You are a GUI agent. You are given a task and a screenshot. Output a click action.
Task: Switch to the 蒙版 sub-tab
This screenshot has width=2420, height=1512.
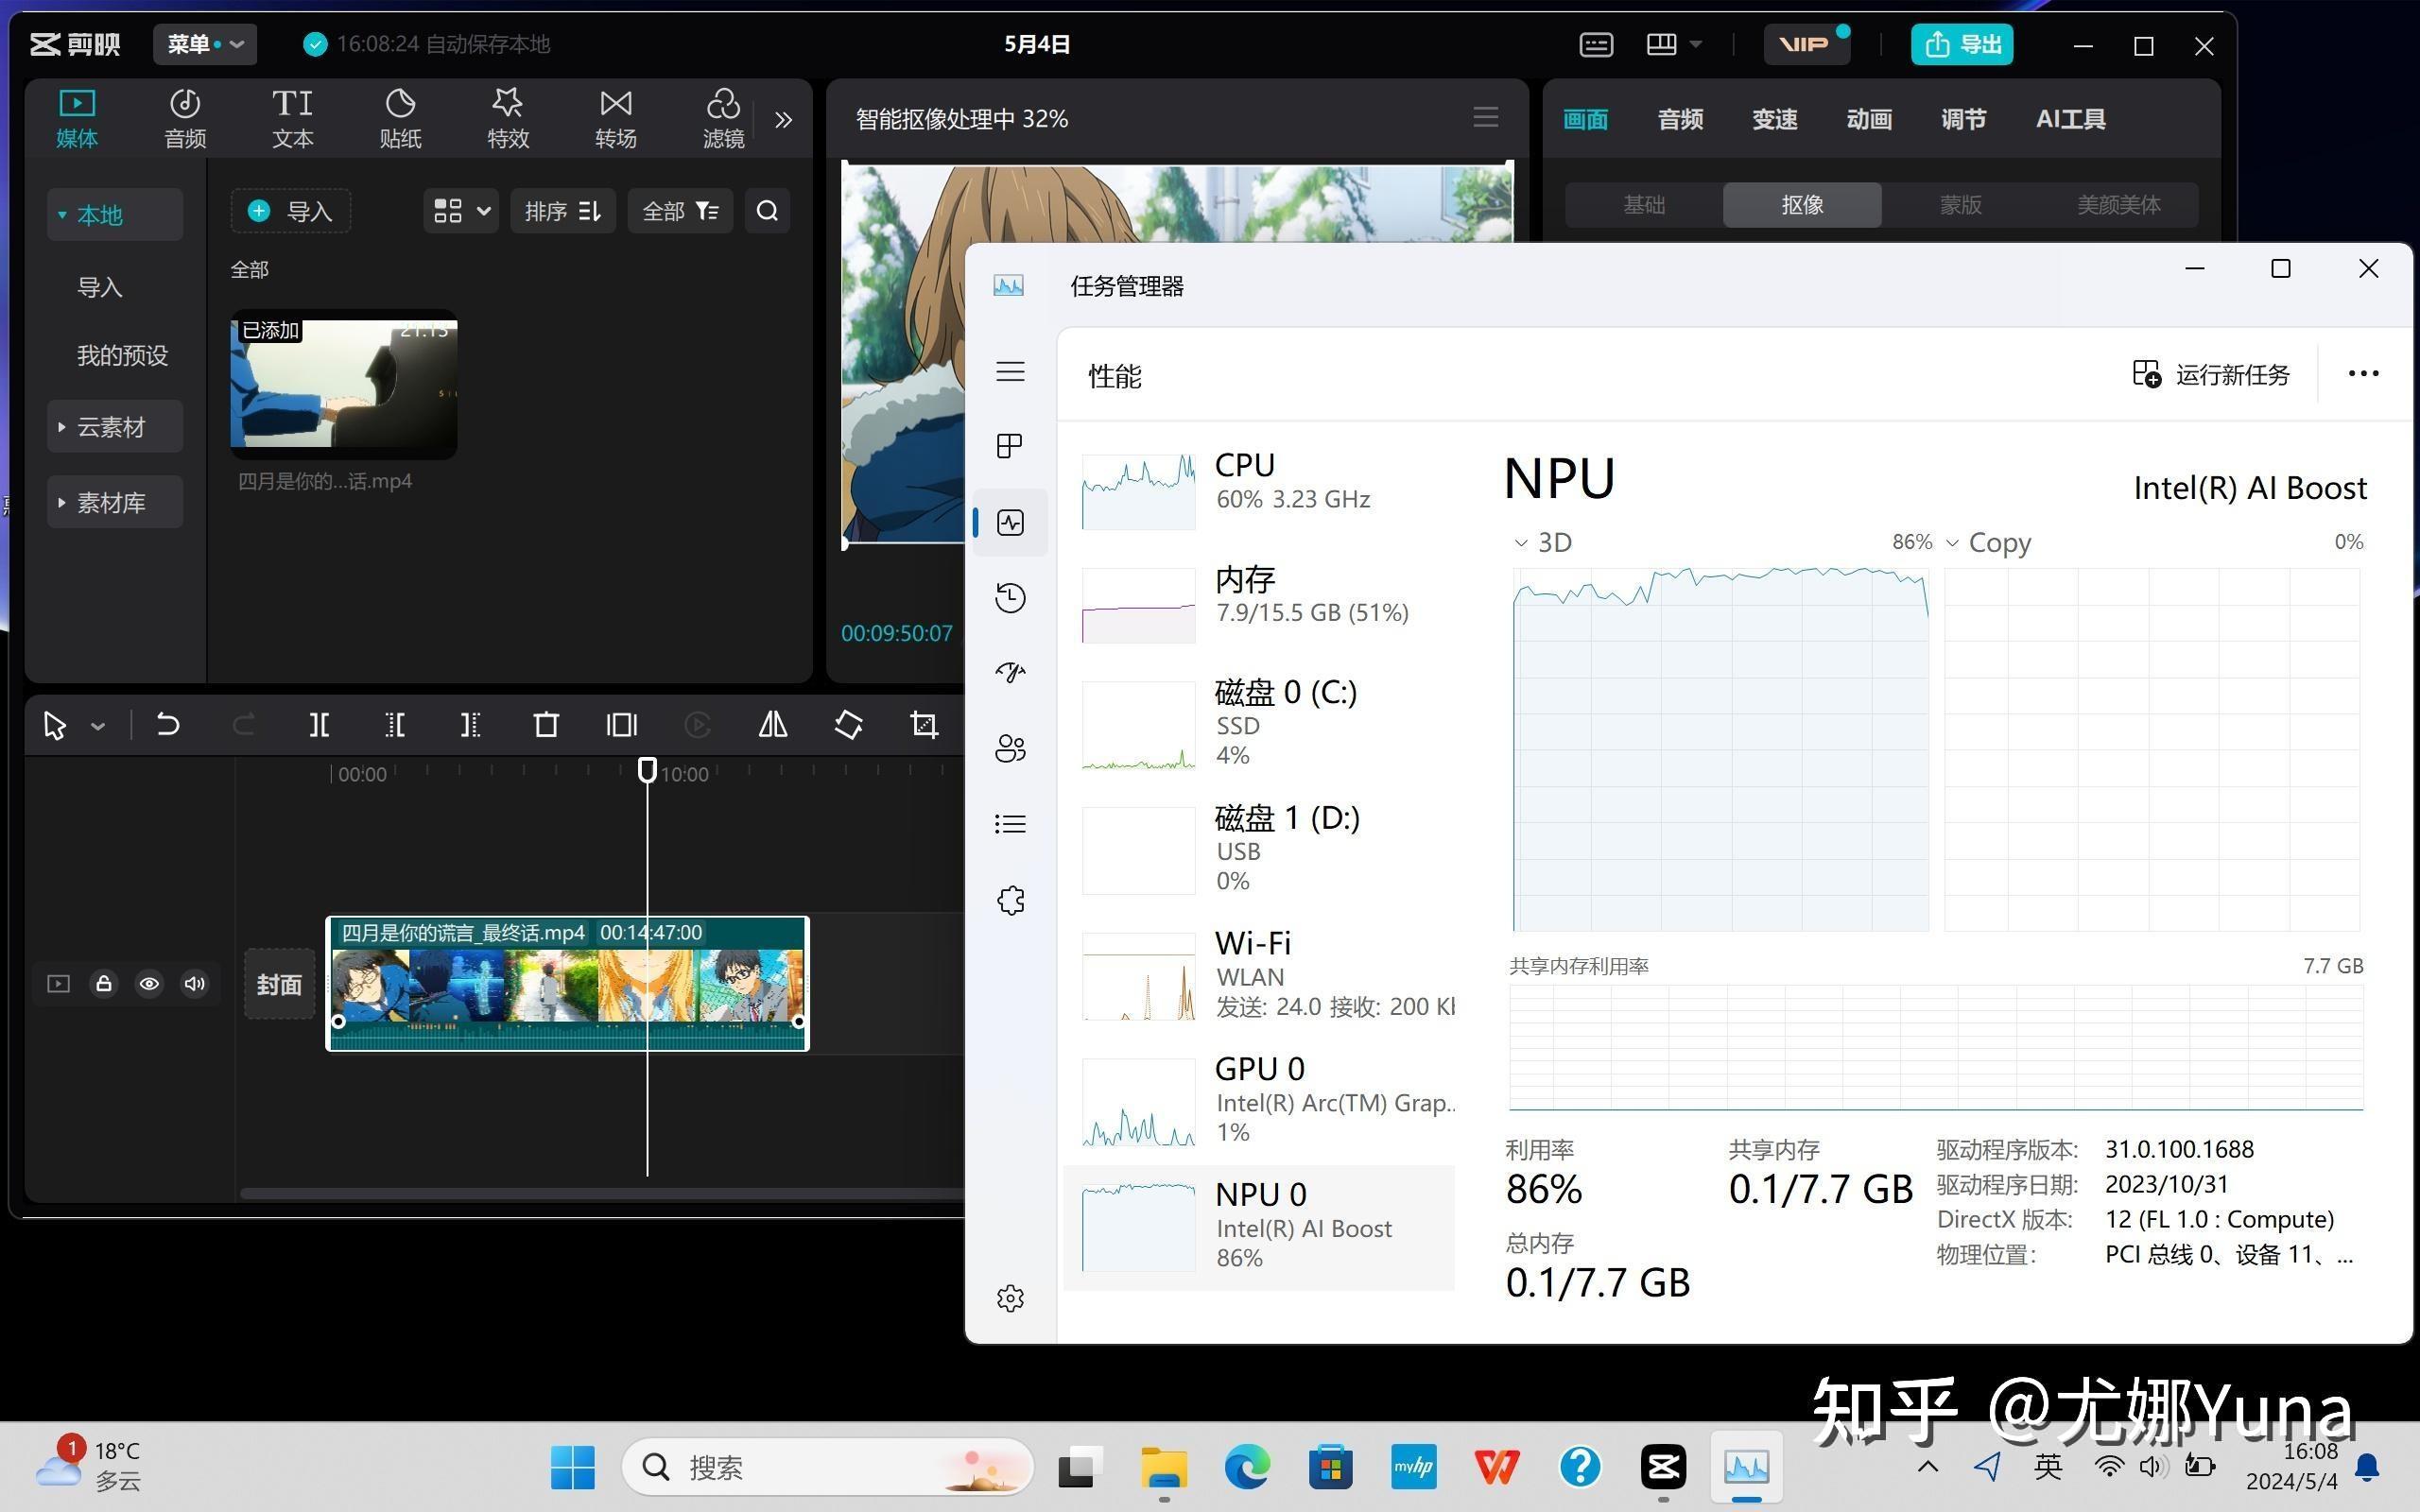click(1957, 204)
